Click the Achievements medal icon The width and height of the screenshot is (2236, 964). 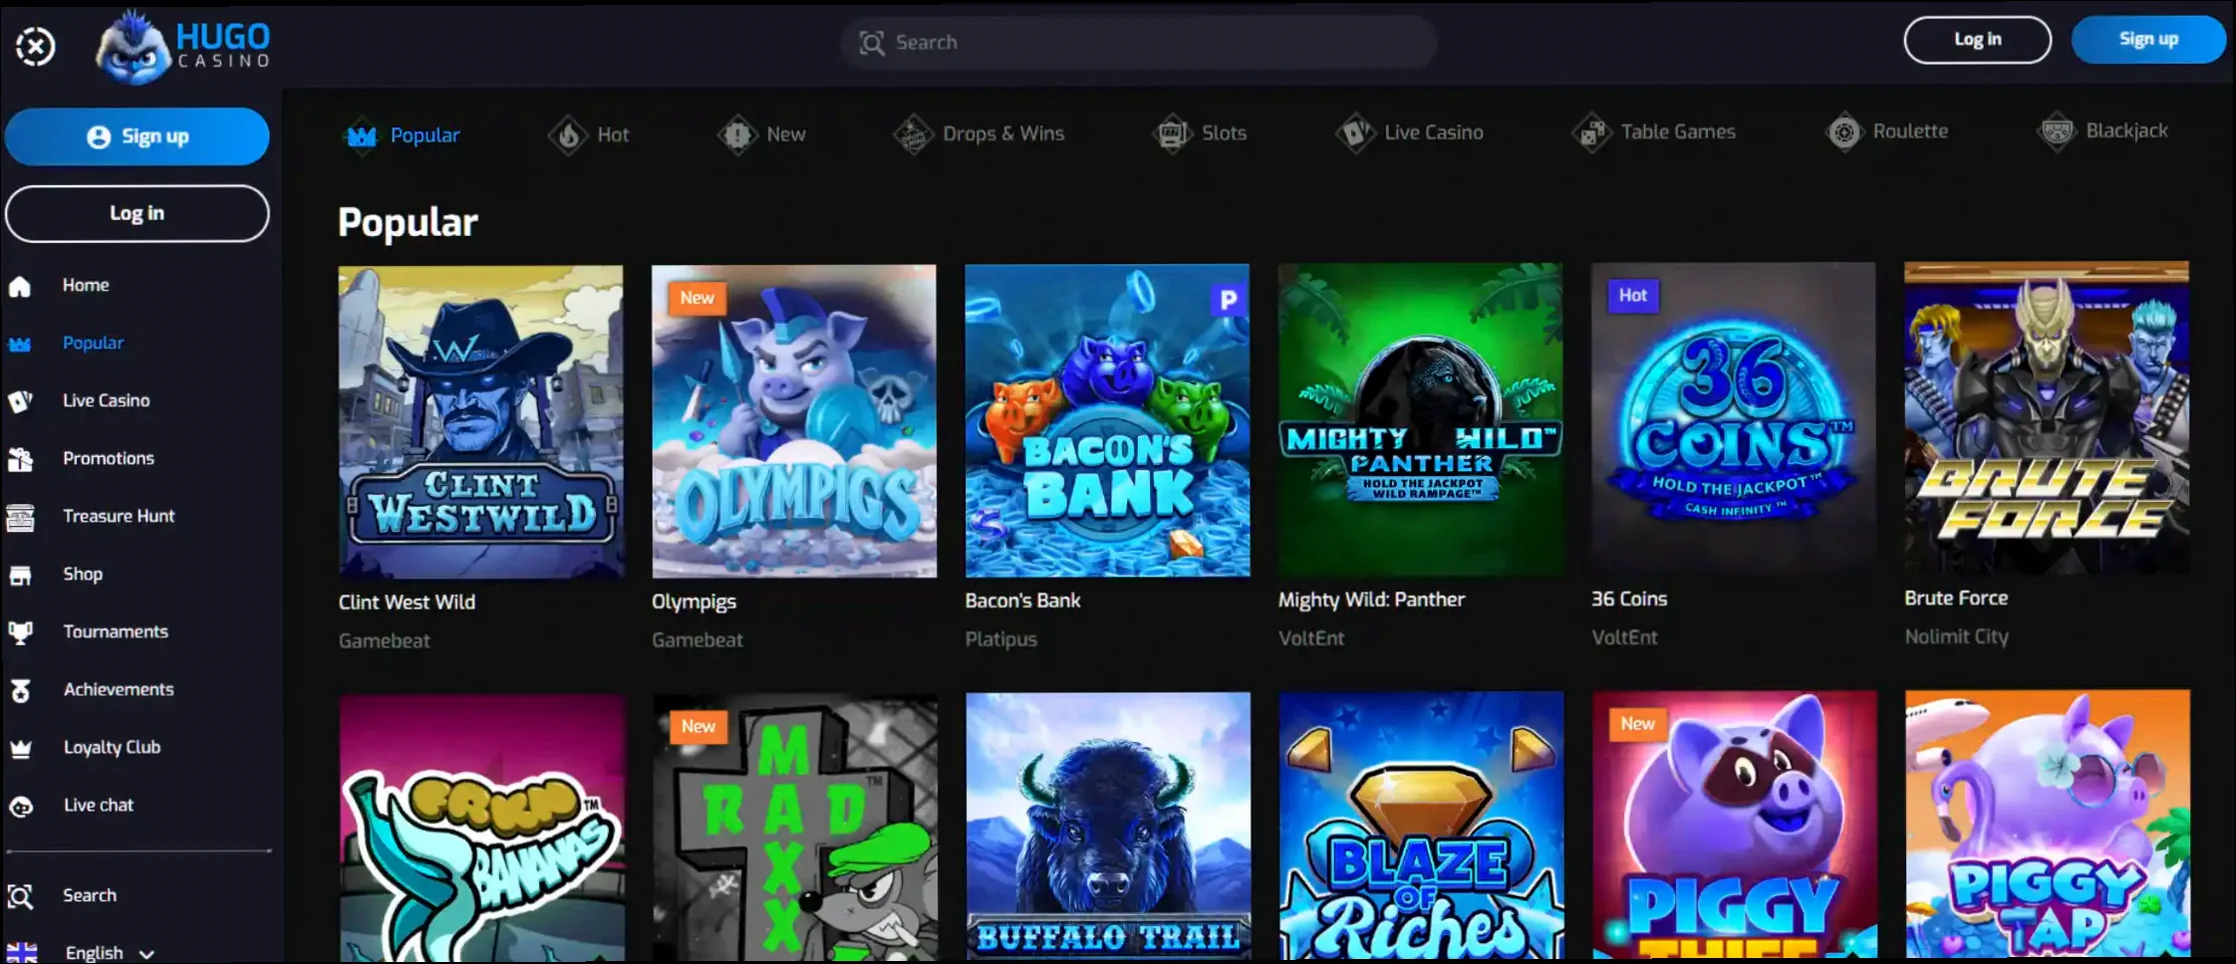20,690
